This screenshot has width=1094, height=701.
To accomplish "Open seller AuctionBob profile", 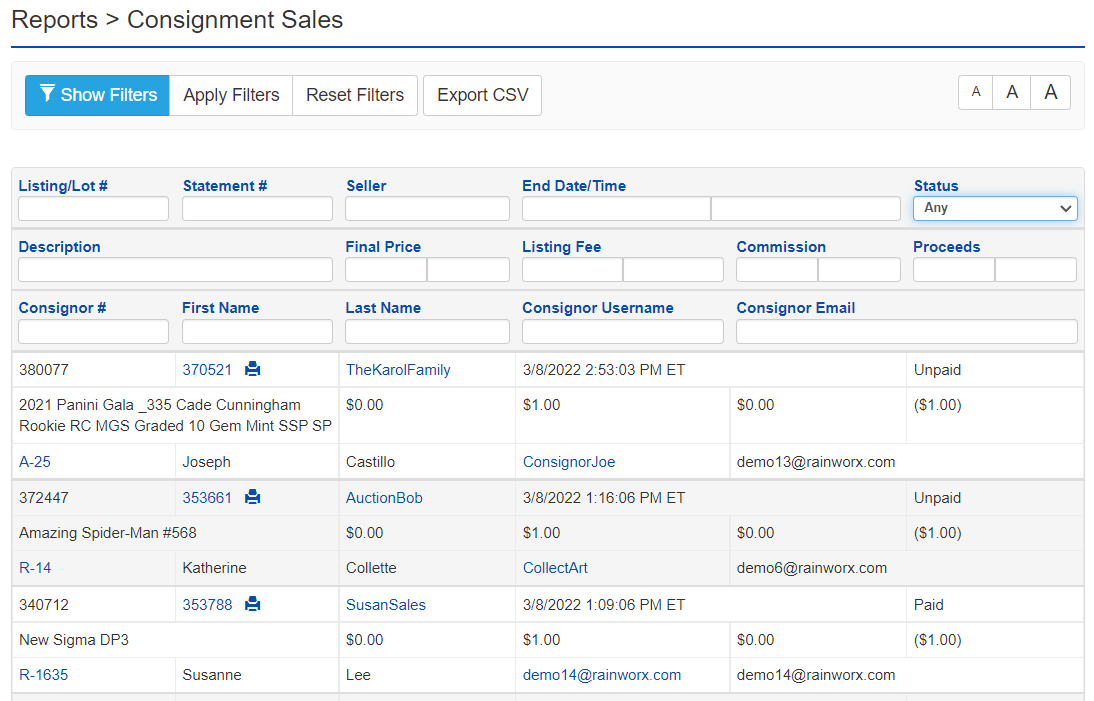I will point(384,498).
